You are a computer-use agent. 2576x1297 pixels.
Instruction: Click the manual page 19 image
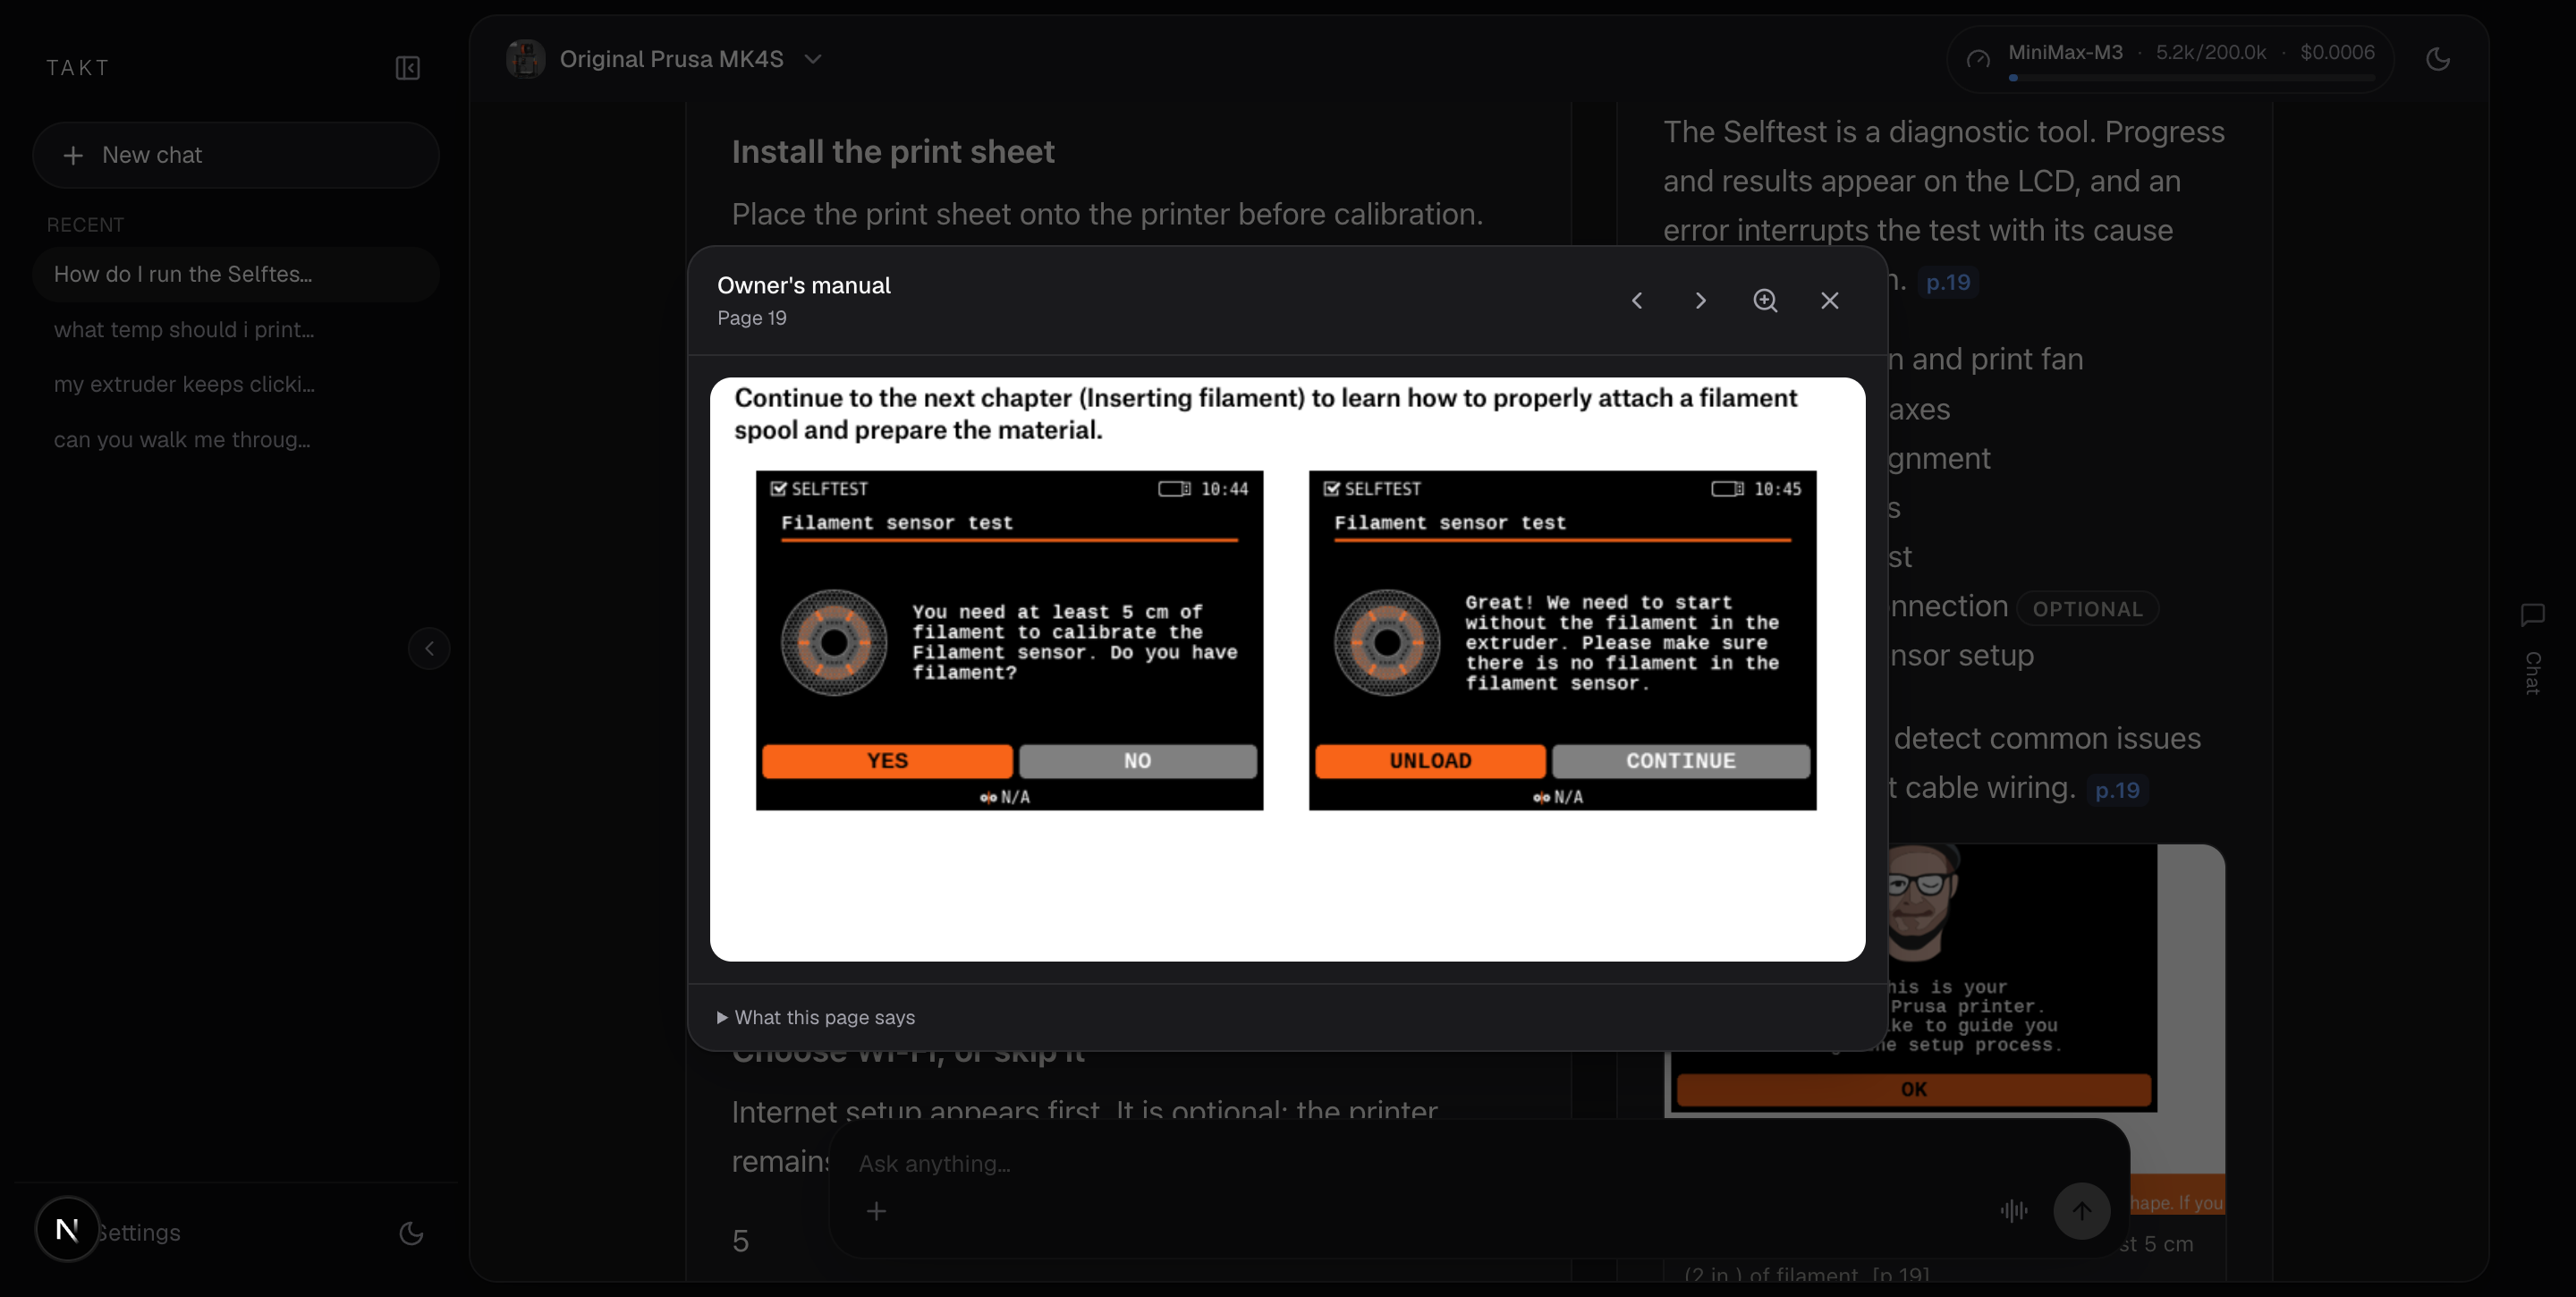click(1287, 669)
